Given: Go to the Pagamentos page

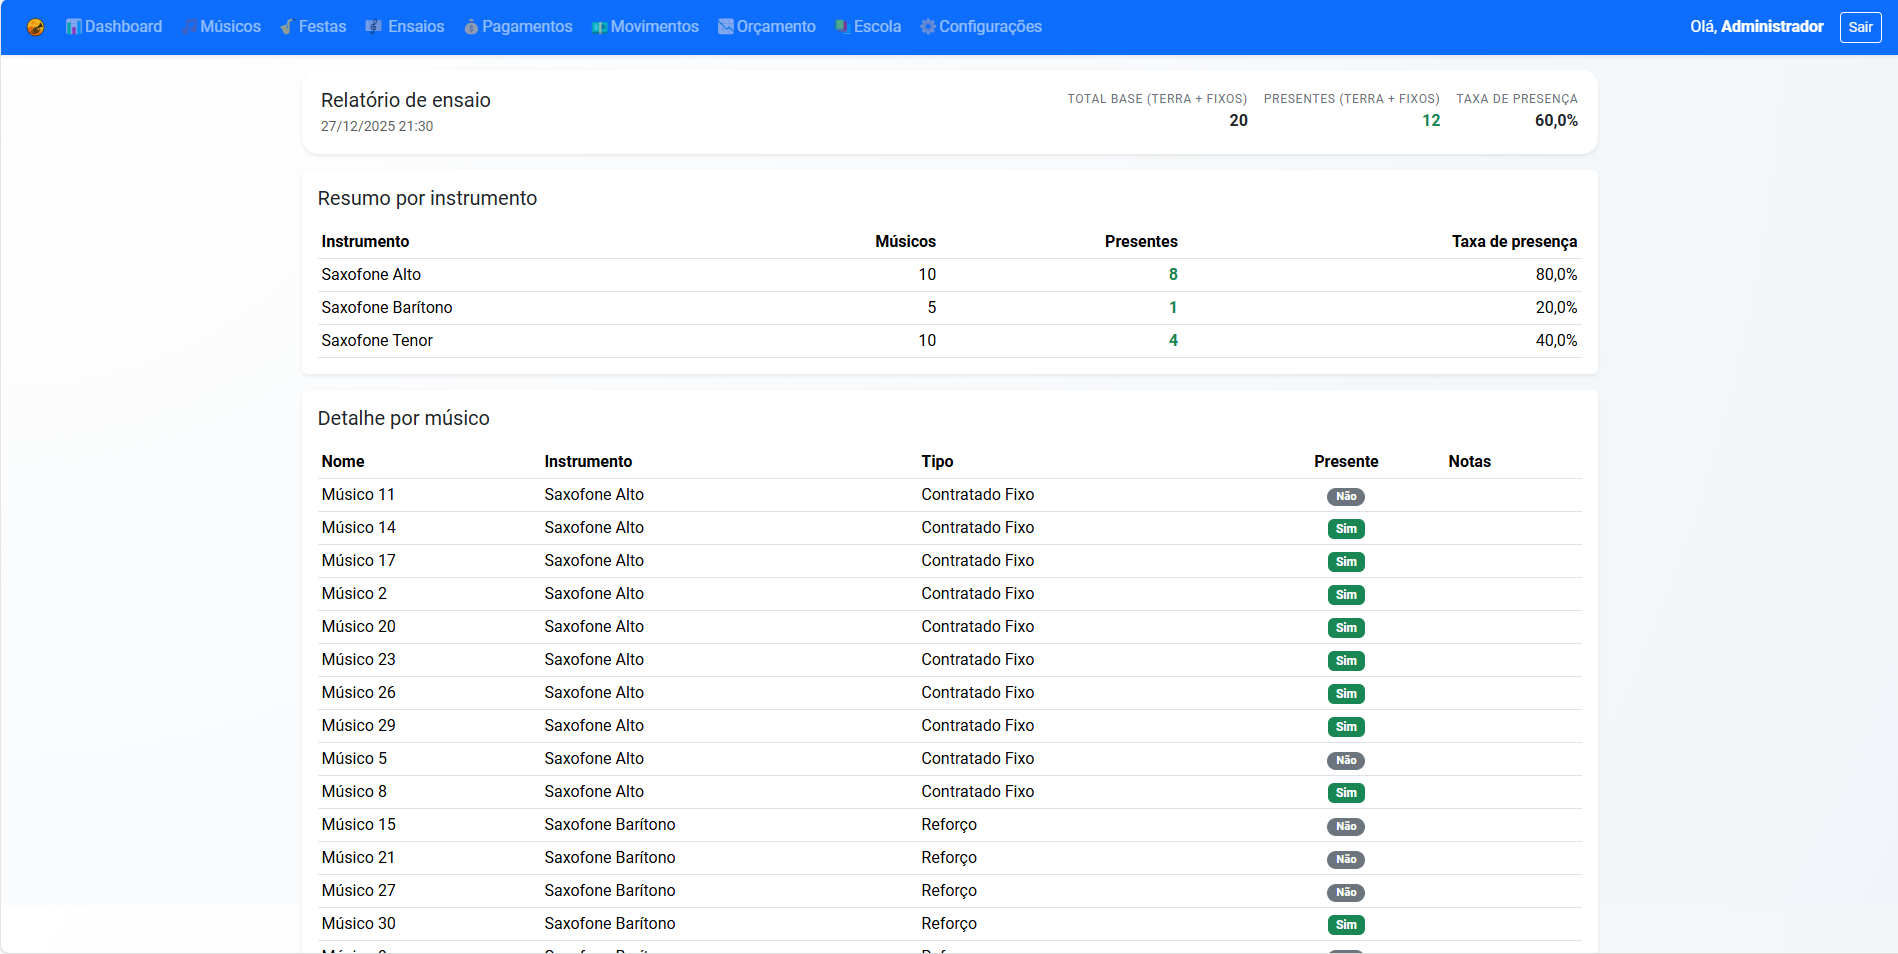Looking at the screenshot, I should (526, 27).
